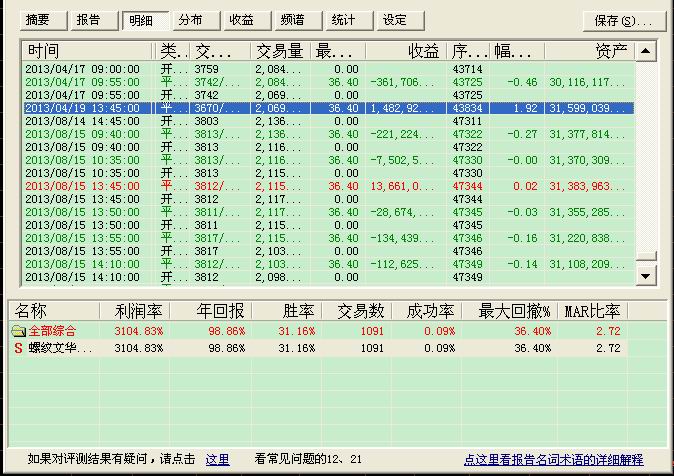Click the 交易数 column header
The width and height of the screenshot is (674, 476).
(x=358, y=311)
